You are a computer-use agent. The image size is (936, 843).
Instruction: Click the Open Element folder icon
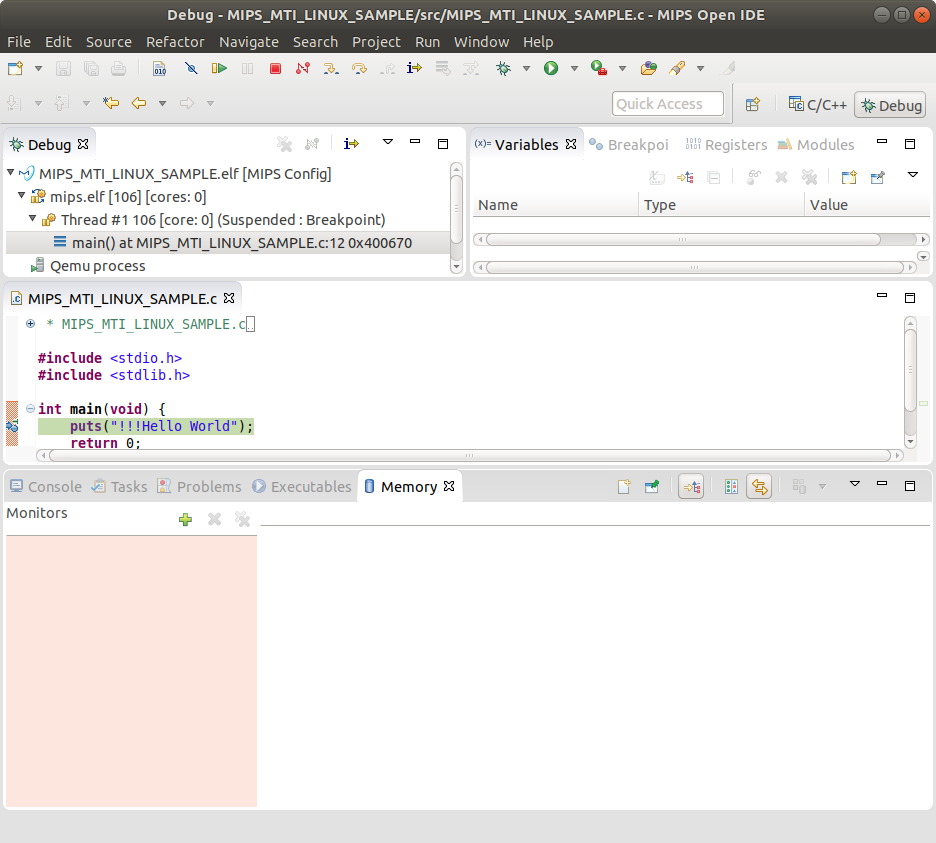click(648, 69)
